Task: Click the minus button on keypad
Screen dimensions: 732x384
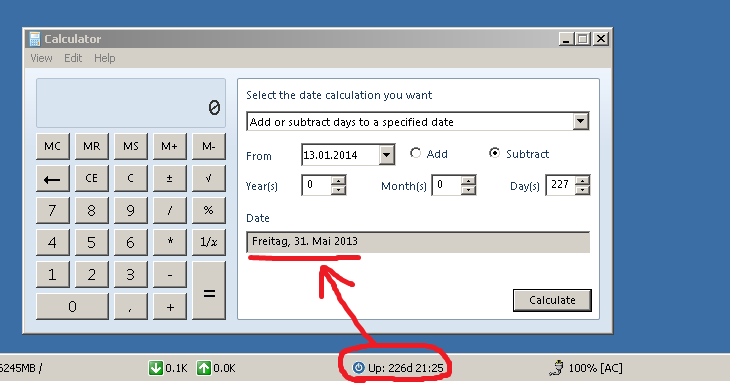Action: (x=169, y=275)
